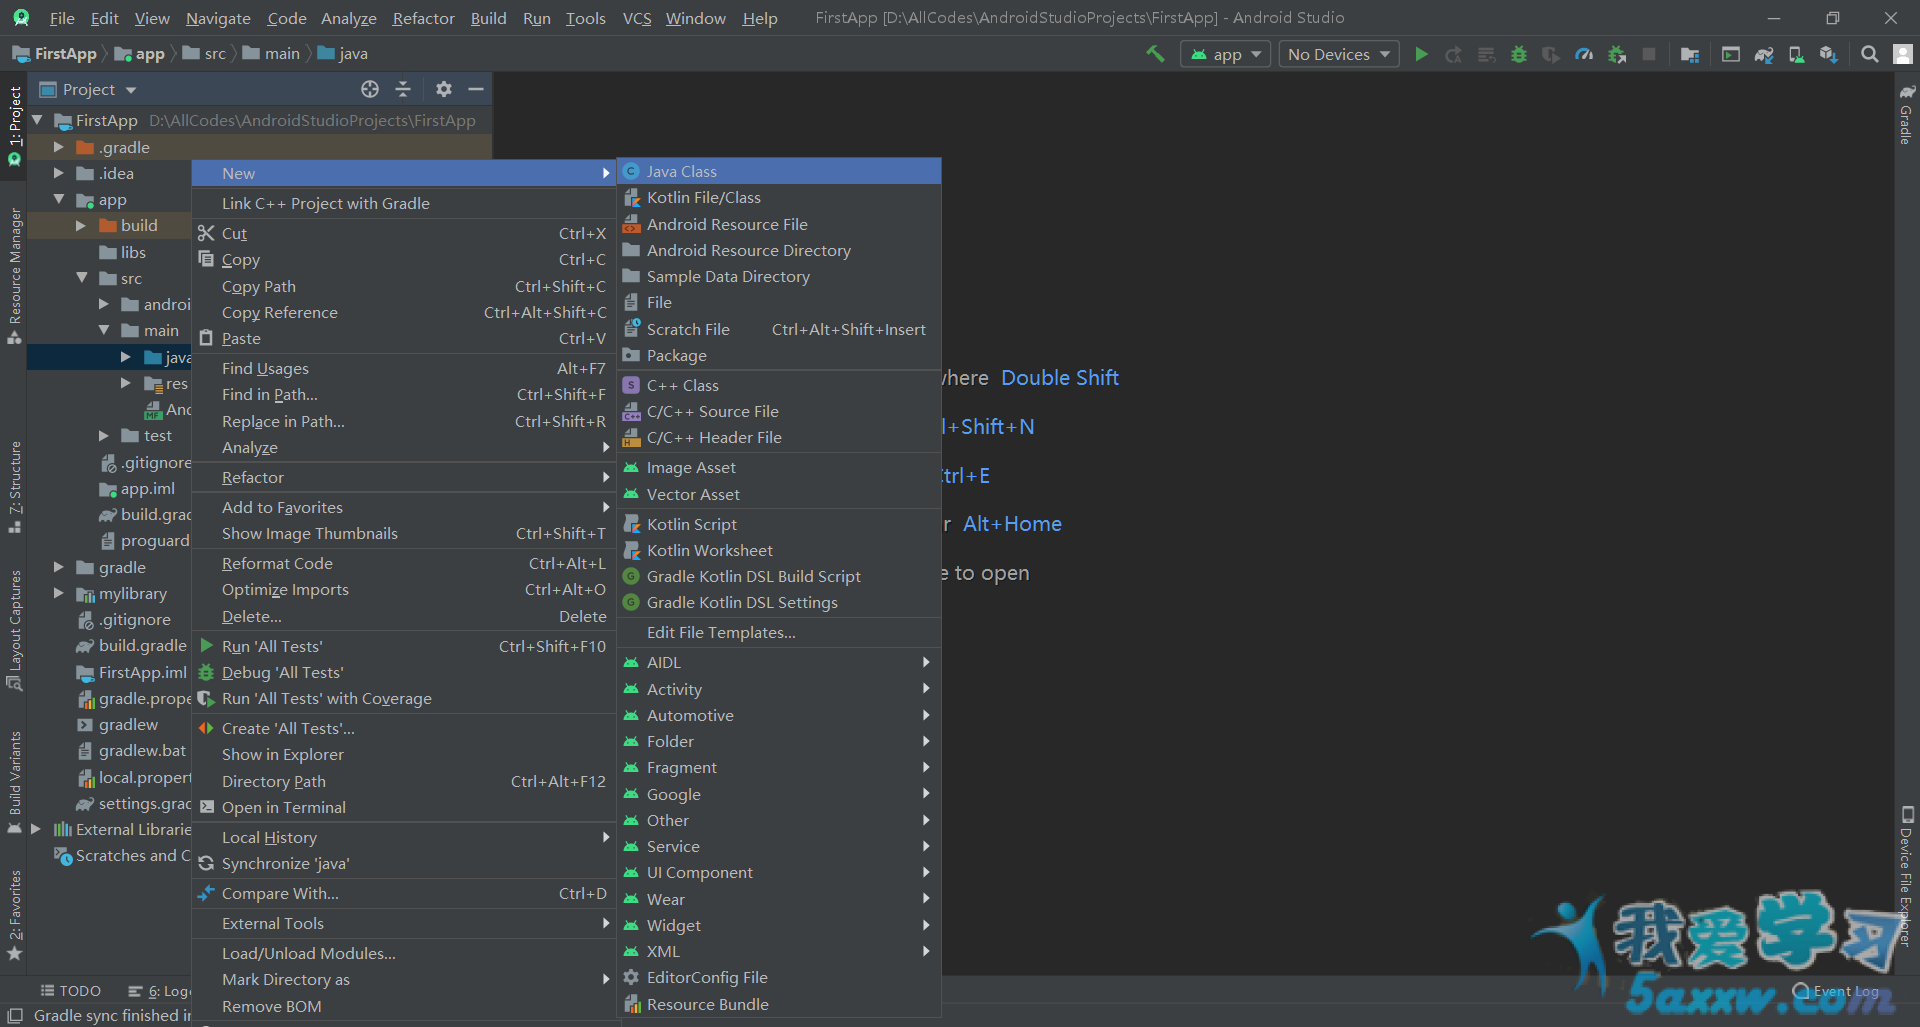Screen dimensions: 1920x1027
Task: Expand External Libraries node arrow
Action: tap(36, 829)
